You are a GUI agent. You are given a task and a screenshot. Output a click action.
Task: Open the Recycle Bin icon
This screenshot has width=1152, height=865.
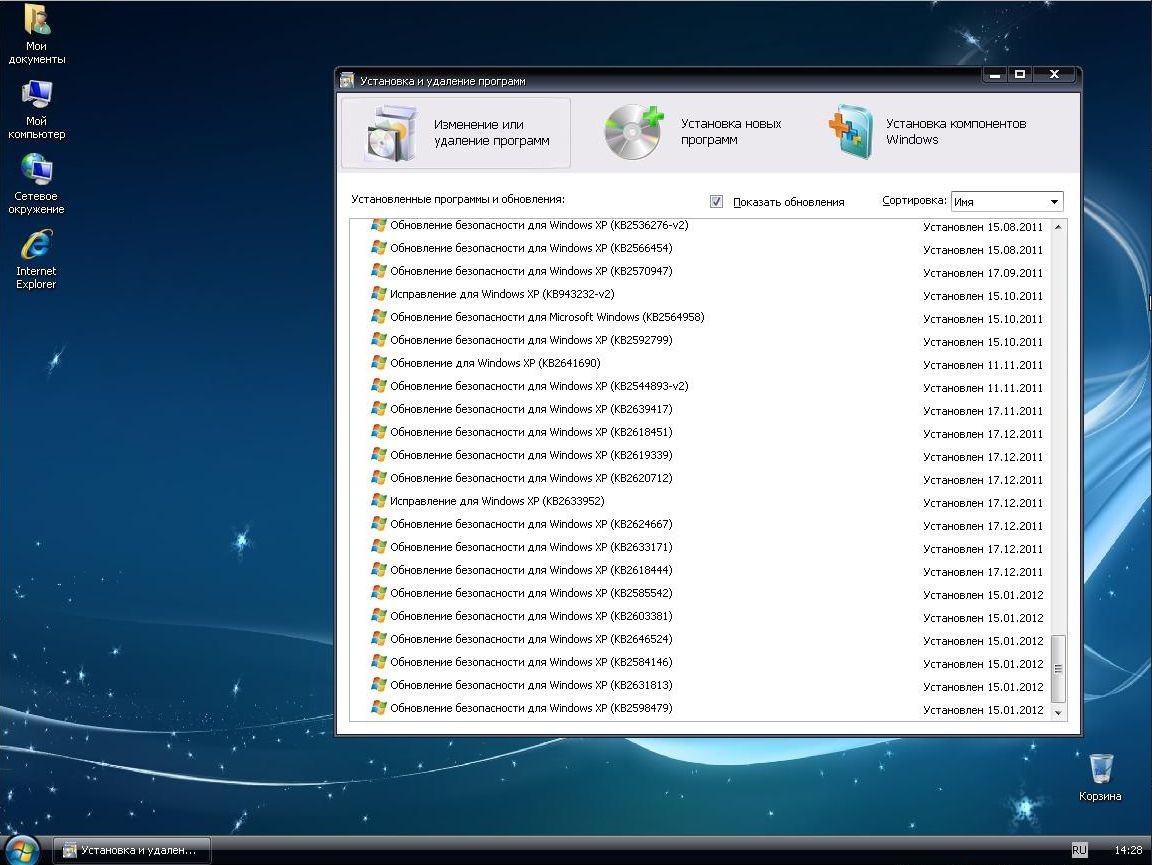1100,769
